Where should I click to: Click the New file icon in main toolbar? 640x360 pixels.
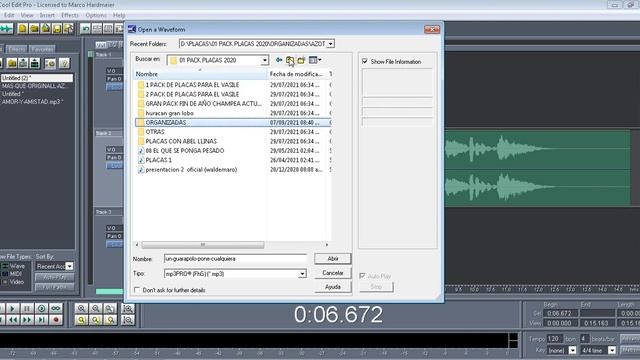coord(22,28)
